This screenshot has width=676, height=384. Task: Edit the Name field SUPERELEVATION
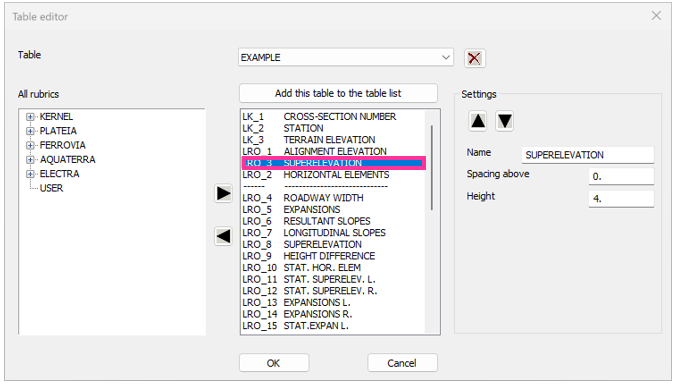tap(588, 155)
